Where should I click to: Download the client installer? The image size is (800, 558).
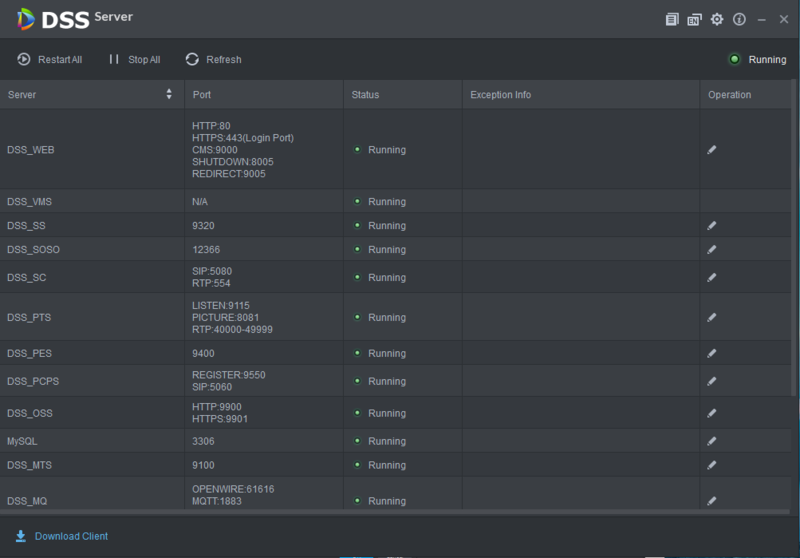62,536
